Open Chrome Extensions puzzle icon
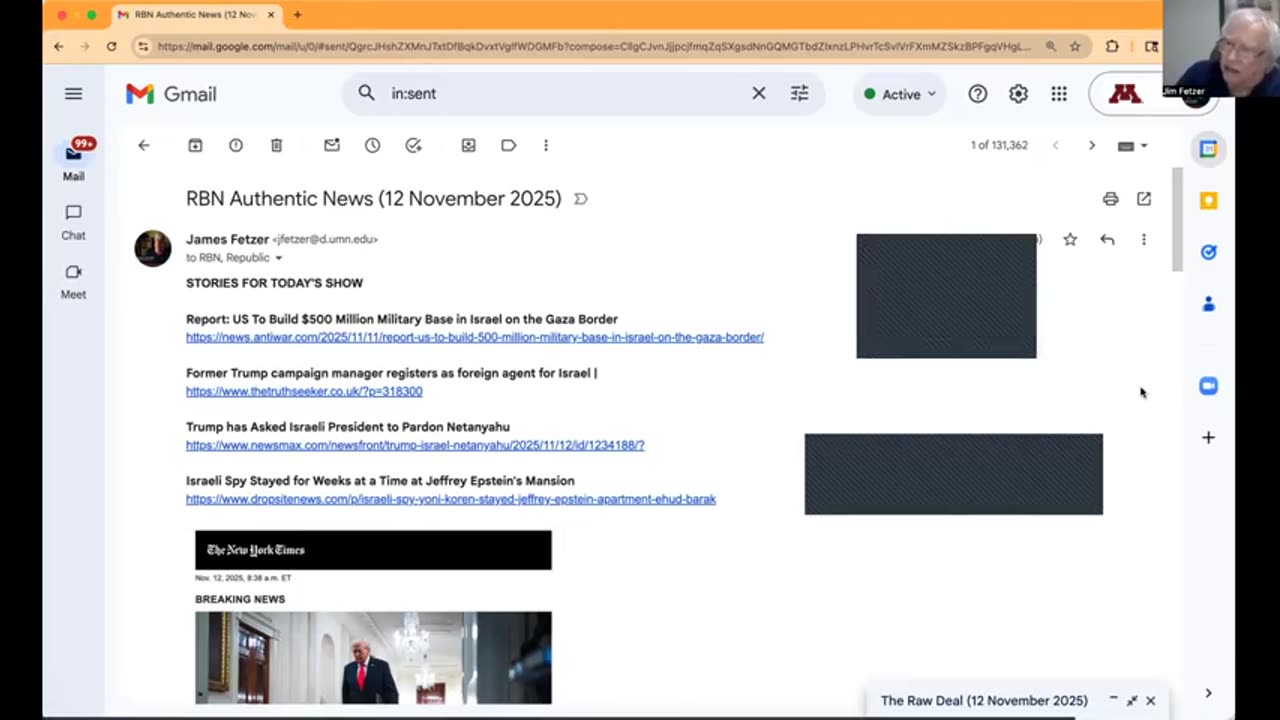Image resolution: width=1280 pixels, height=720 pixels. pyautogui.click(x=1112, y=46)
